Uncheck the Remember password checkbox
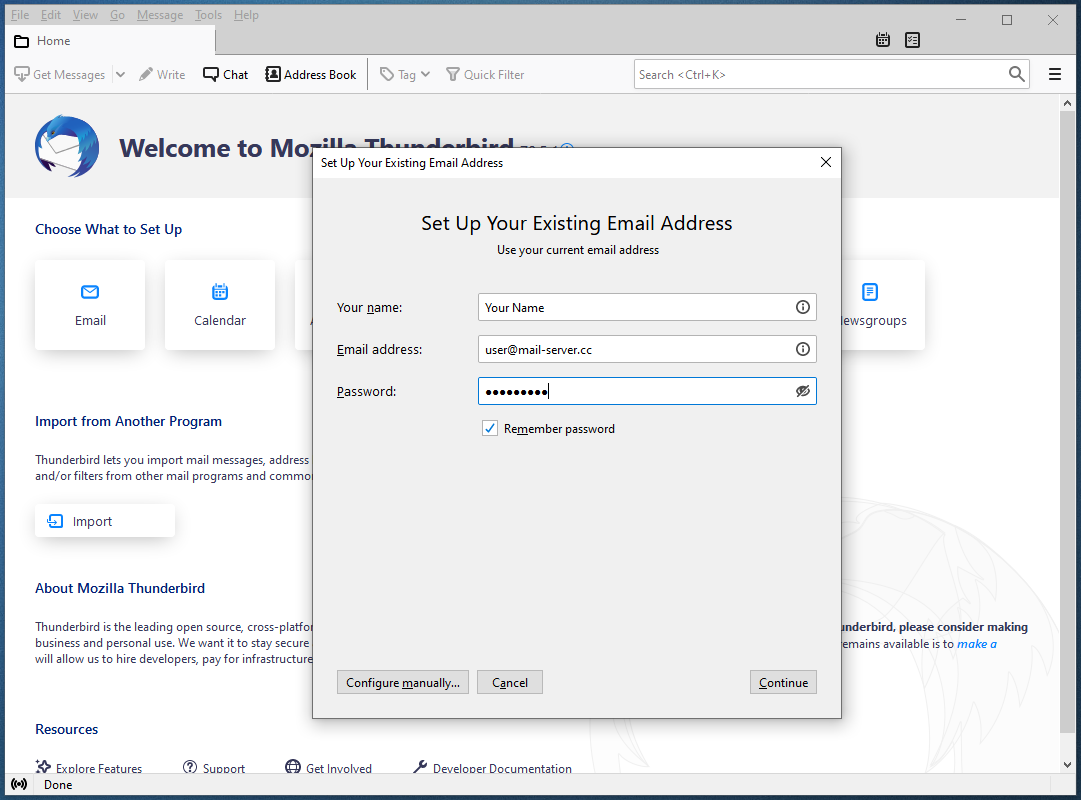 pos(490,429)
